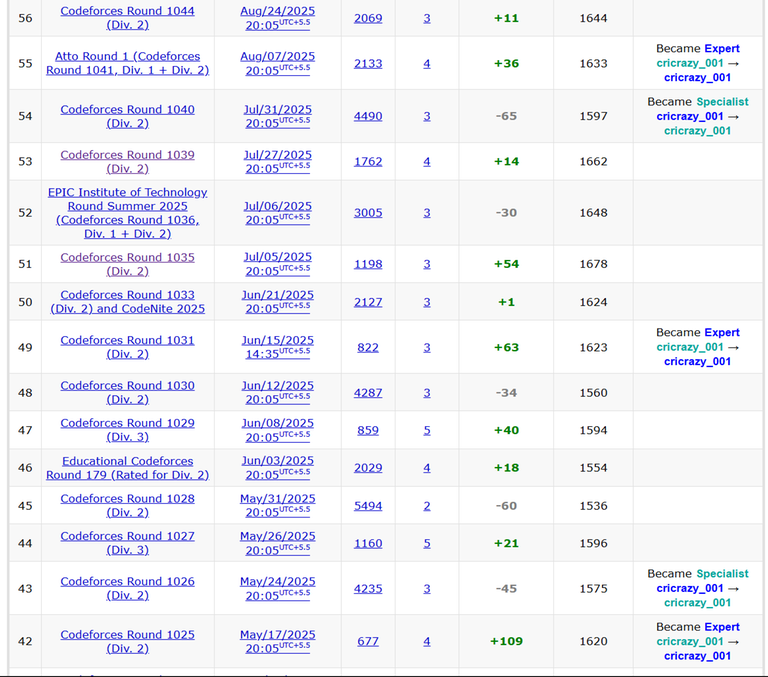Viewport: 768px width, 677px height.
Task: Open the Aug/24/2025 start time link
Action: click(x=277, y=18)
